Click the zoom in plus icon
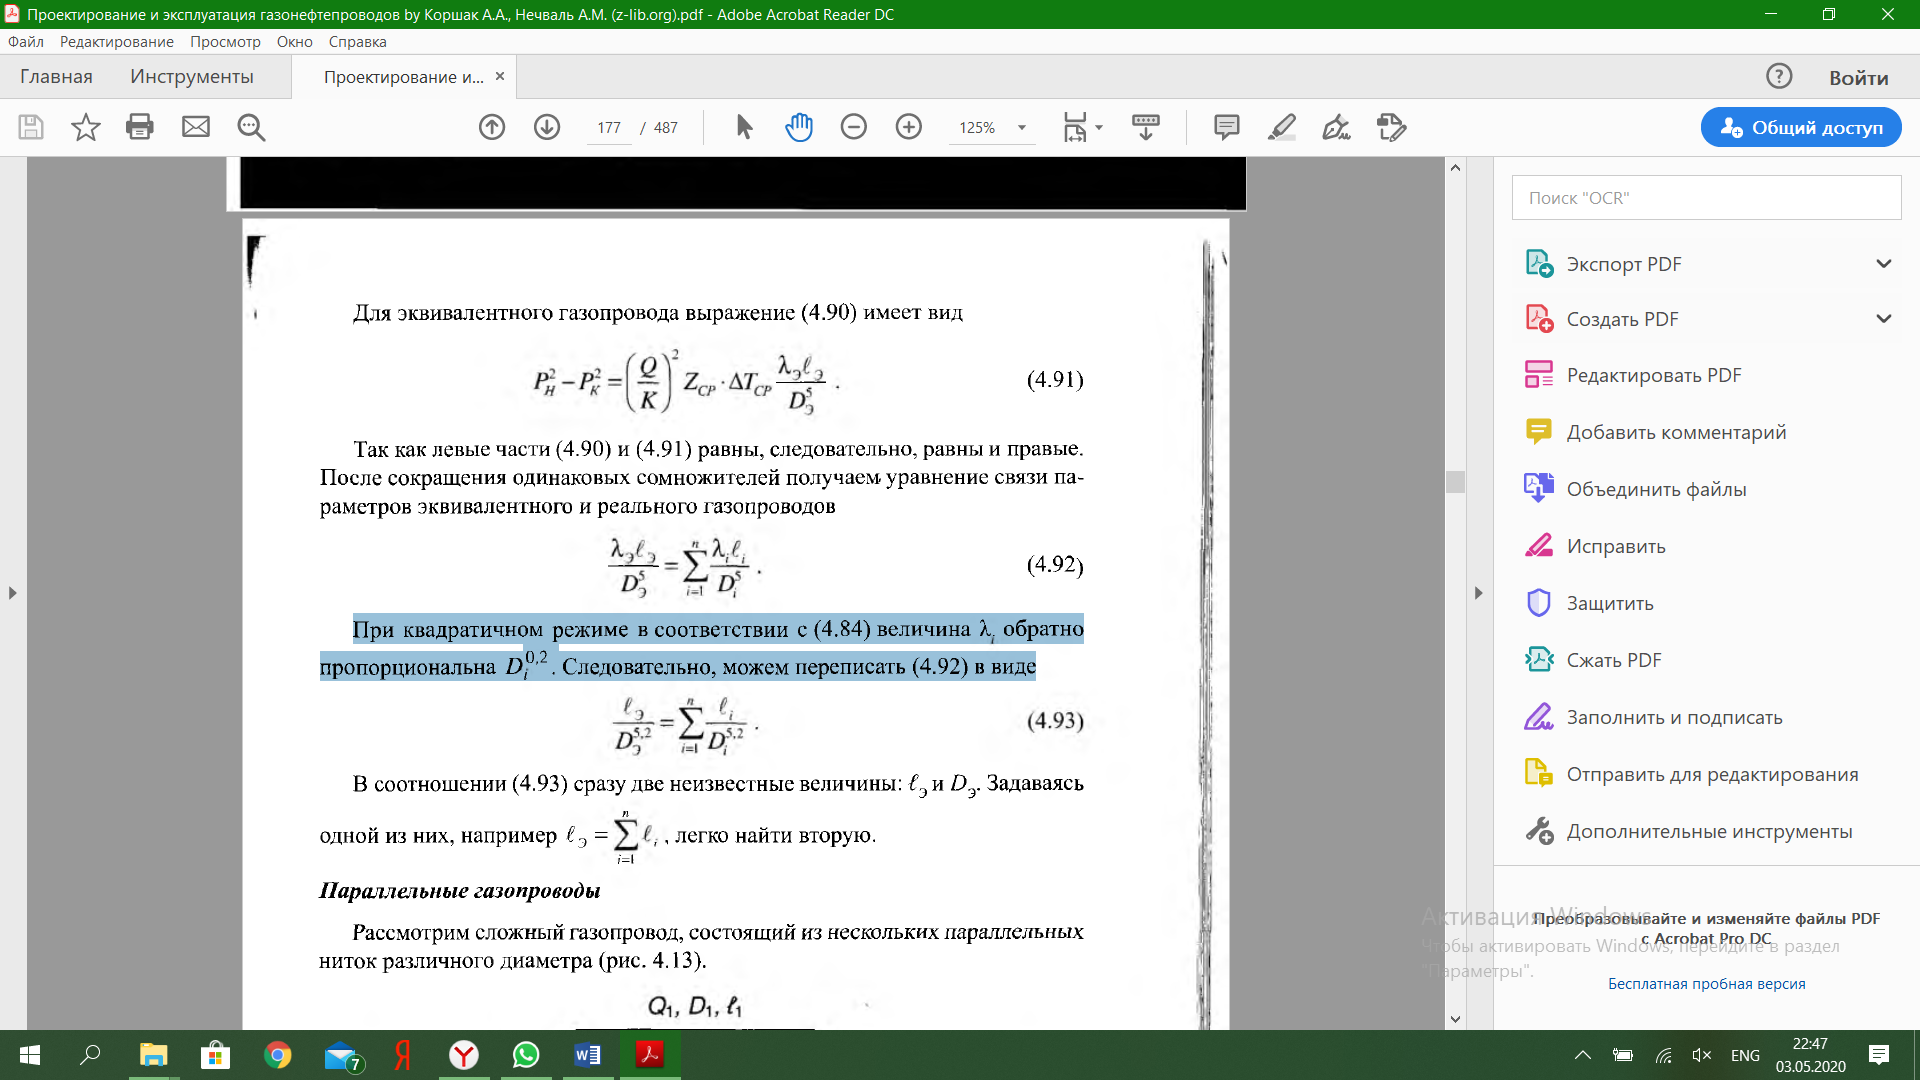Screen dimensions: 1920x1080 909,127
